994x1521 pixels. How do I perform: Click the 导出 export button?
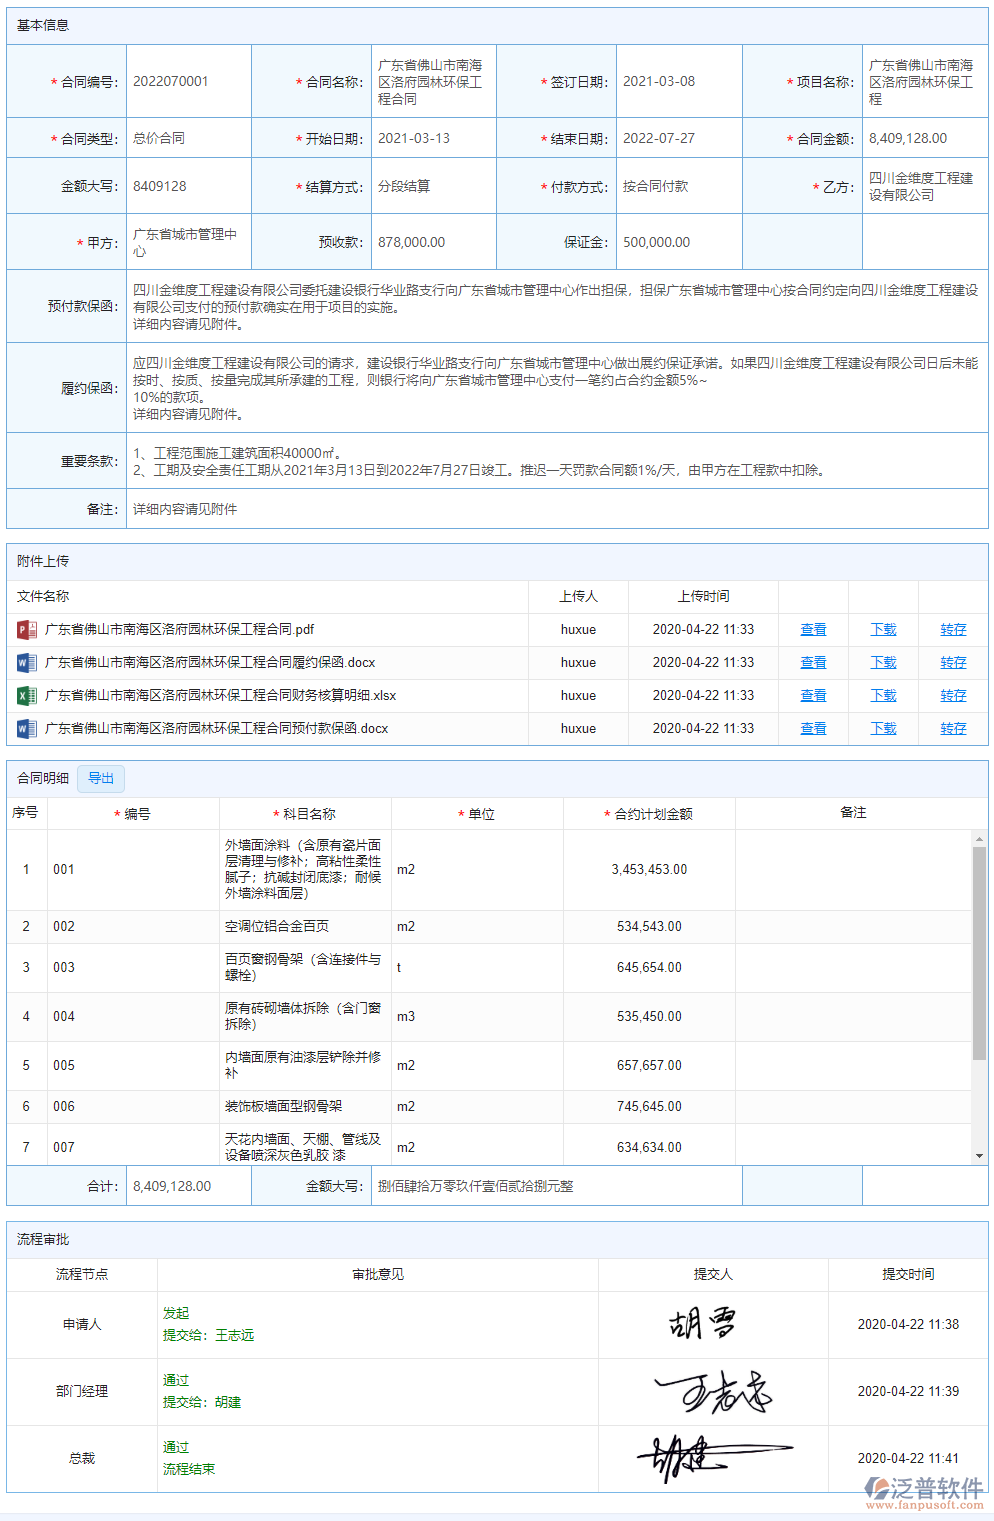101,778
